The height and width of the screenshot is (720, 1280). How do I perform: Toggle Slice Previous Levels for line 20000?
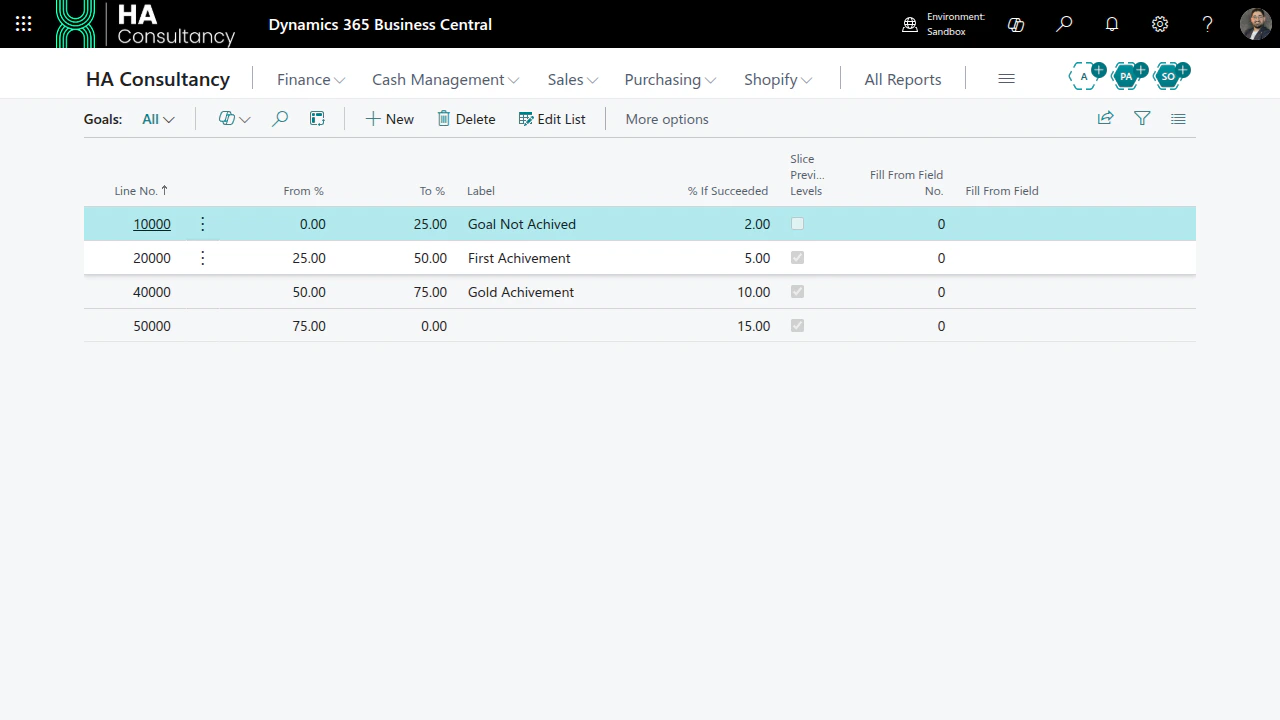click(797, 258)
